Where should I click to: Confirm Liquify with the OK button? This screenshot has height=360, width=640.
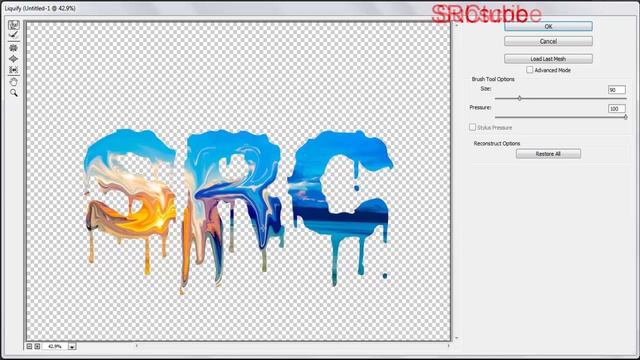tap(548, 26)
